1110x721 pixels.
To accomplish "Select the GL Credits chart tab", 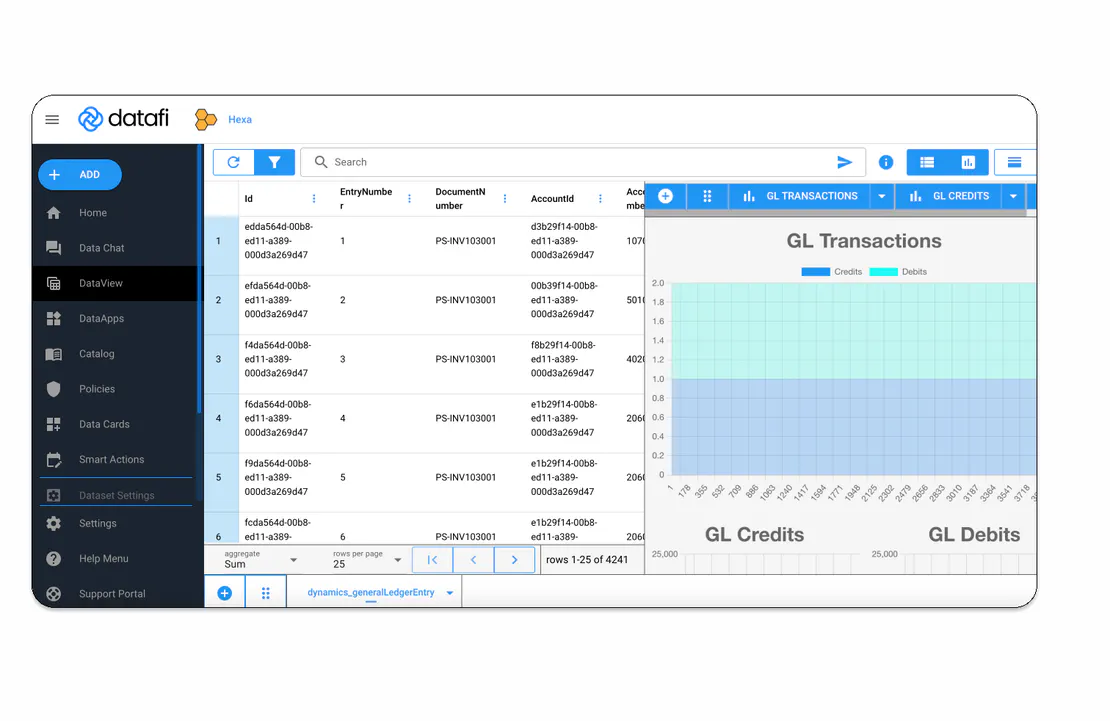I will pyautogui.click(x=950, y=196).
